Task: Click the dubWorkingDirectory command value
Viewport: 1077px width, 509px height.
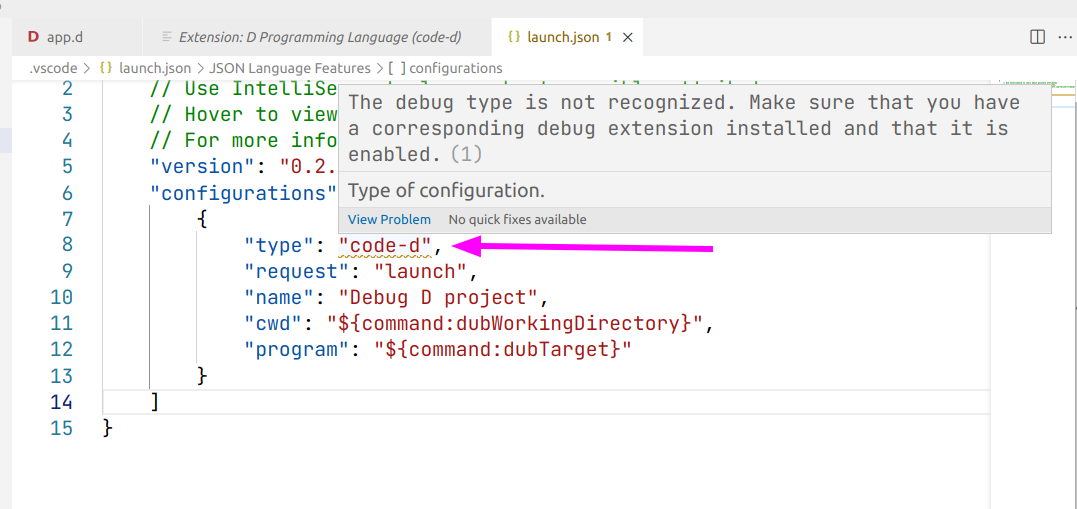Action: pyautogui.click(x=514, y=324)
